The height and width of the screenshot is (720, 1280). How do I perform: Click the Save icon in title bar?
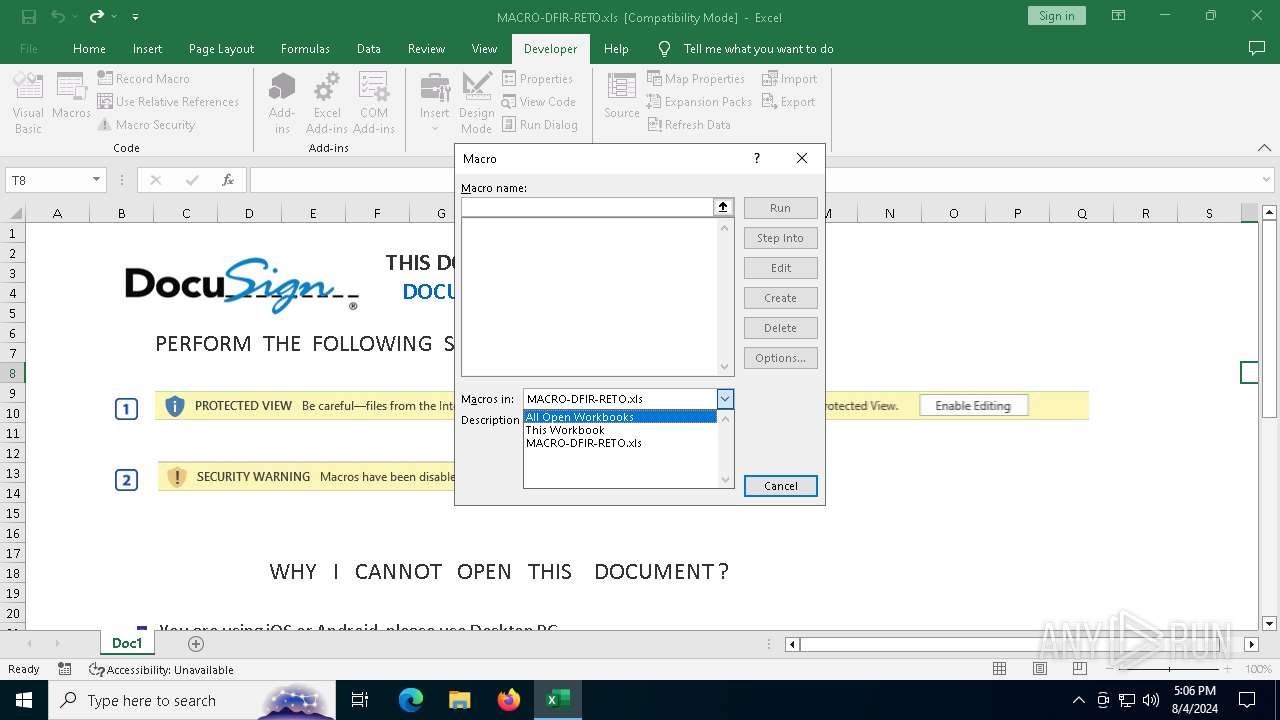(x=29, y=16)
